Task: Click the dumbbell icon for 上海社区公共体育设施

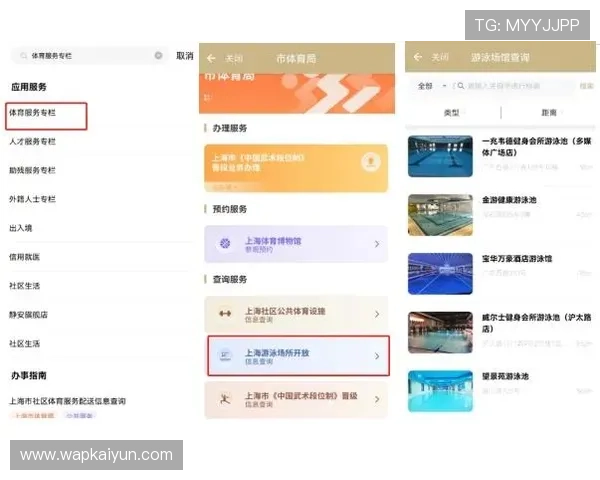Action: (x=225, y=314)
